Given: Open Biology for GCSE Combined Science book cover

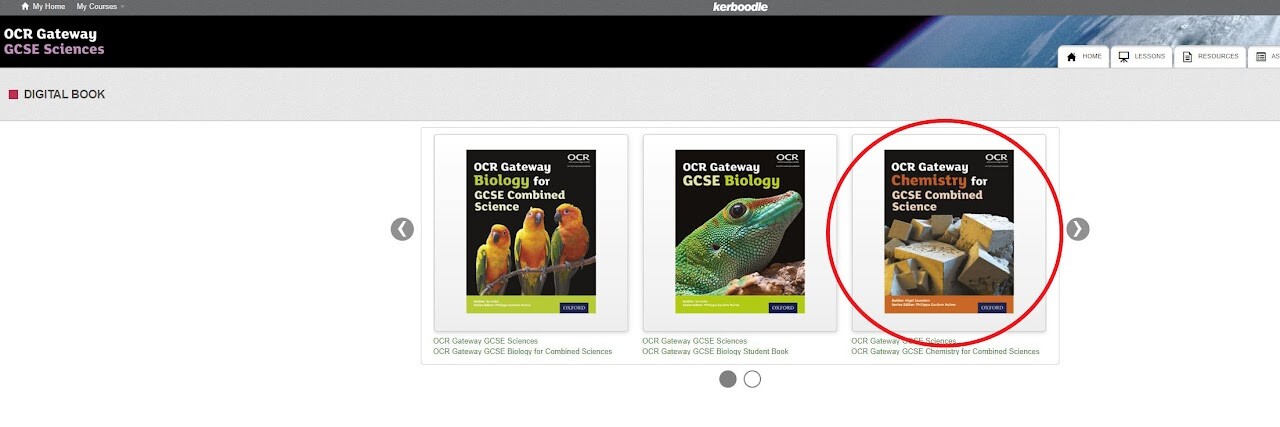Looking at the screenshot, I should point(531,232).
